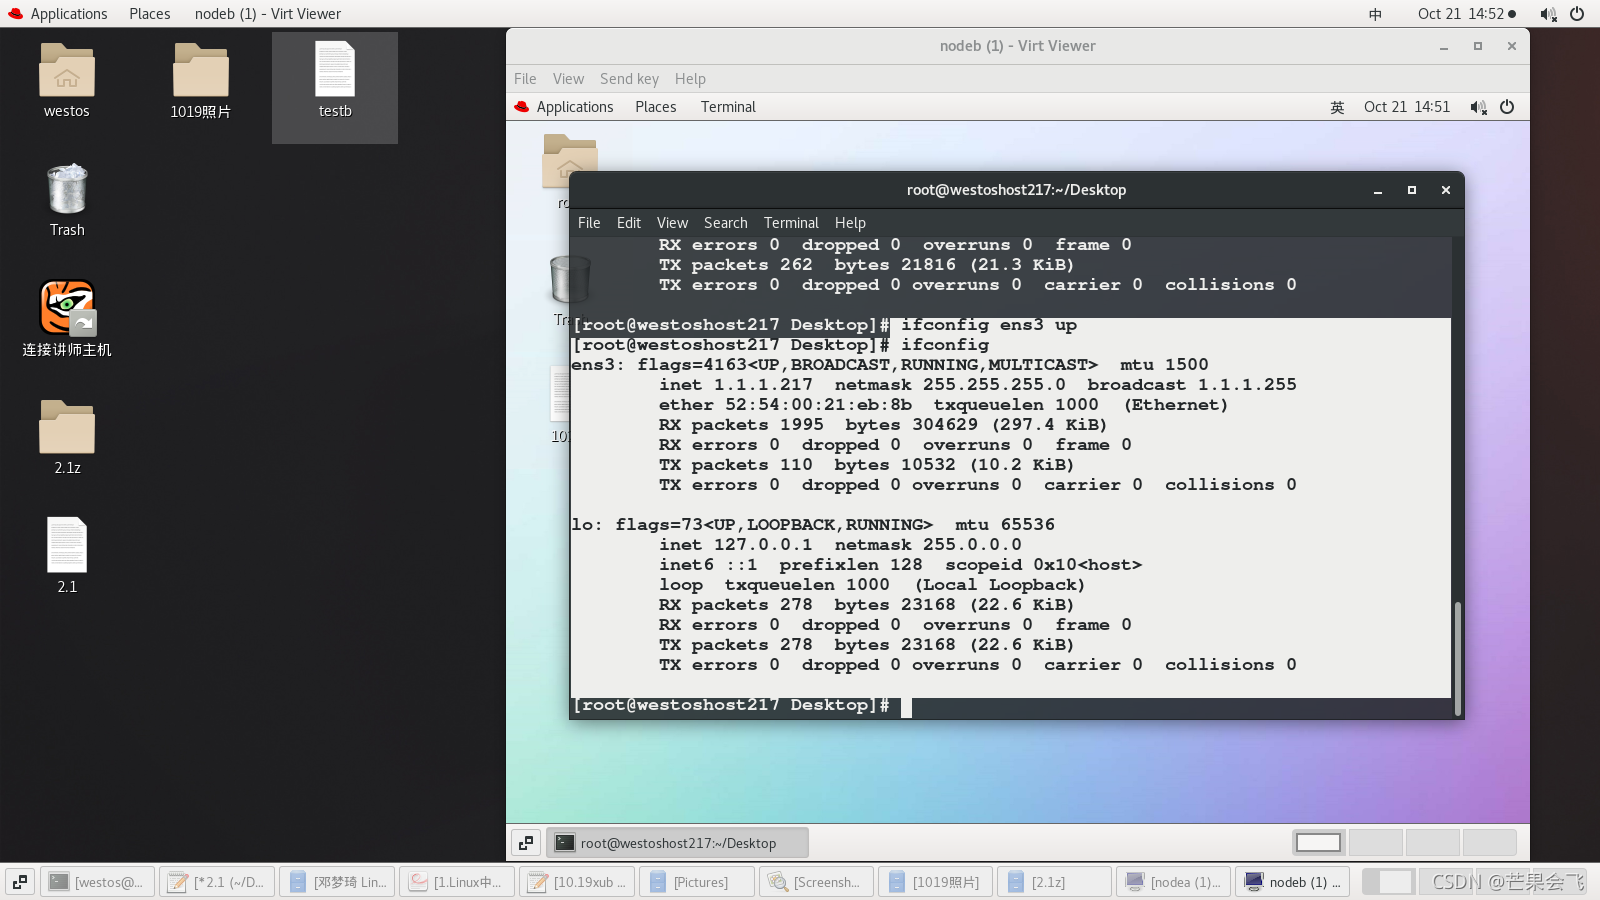1600x900 pixels.
Task: Toggle the 英 input indicator in the guest panel
Action: pos(1337,107)
